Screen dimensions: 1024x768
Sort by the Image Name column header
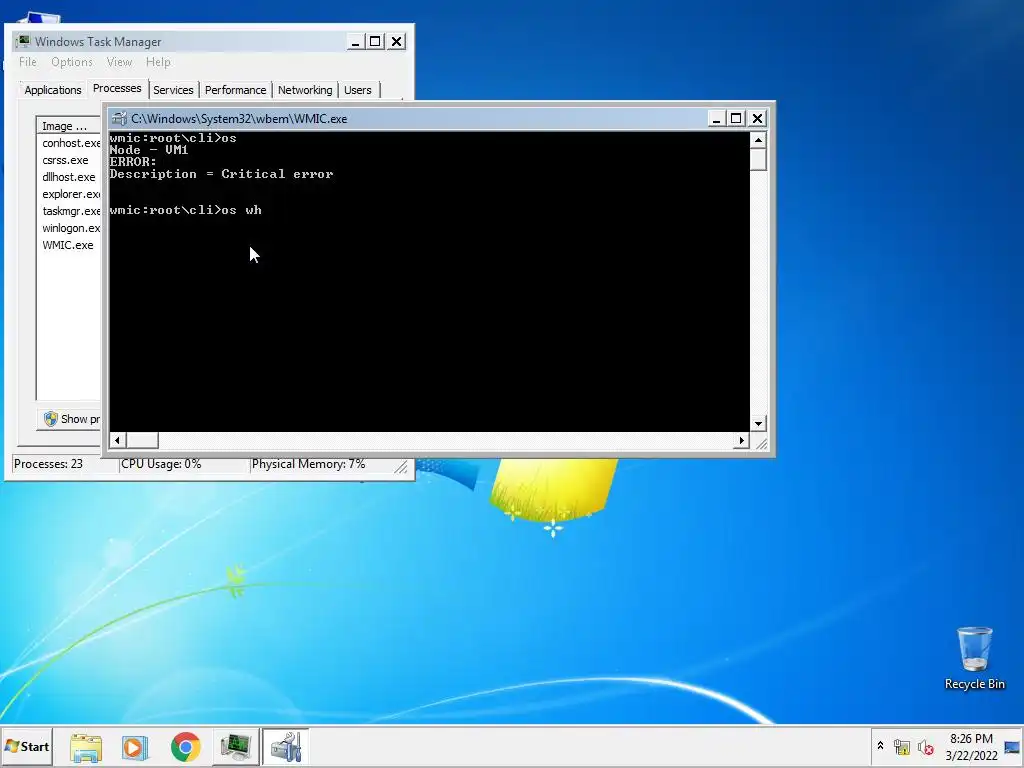point(69,126)
